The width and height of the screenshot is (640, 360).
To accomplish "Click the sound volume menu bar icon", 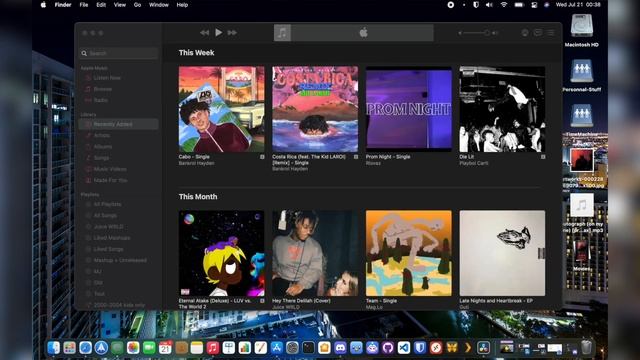I will tap(489, 5).
